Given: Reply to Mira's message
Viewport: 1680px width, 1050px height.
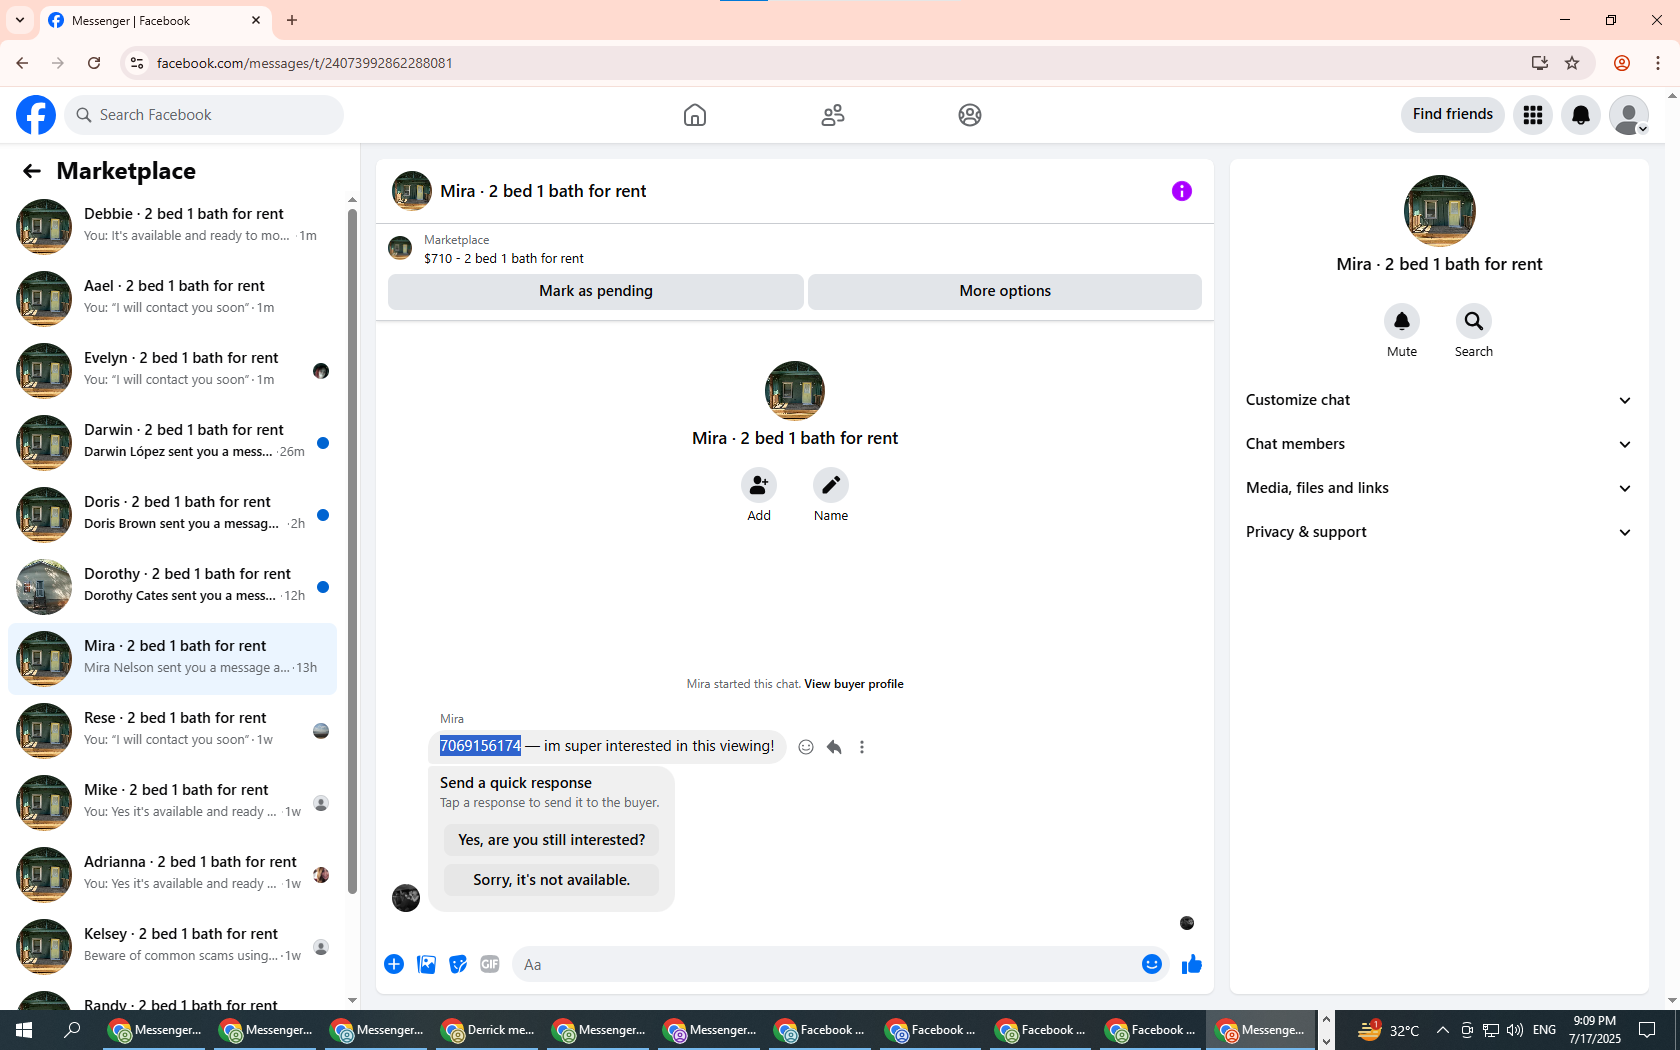Looking at the screenshot, I should [x=834, y=747].
